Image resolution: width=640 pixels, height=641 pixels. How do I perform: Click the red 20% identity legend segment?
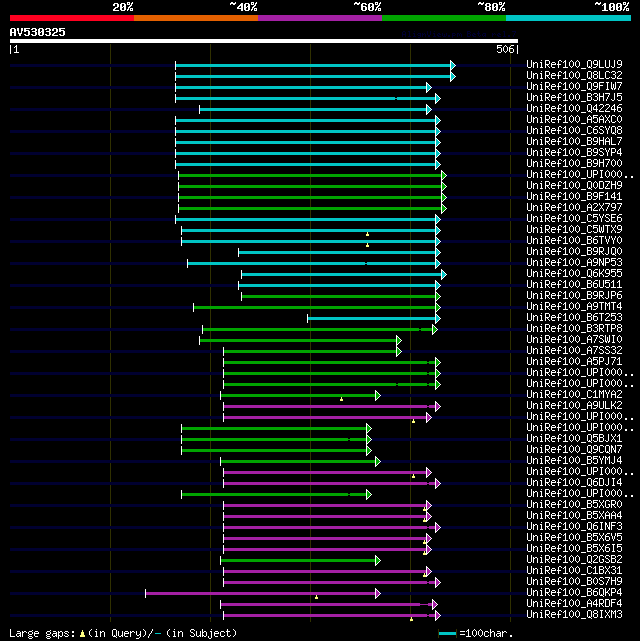[72, 18]
